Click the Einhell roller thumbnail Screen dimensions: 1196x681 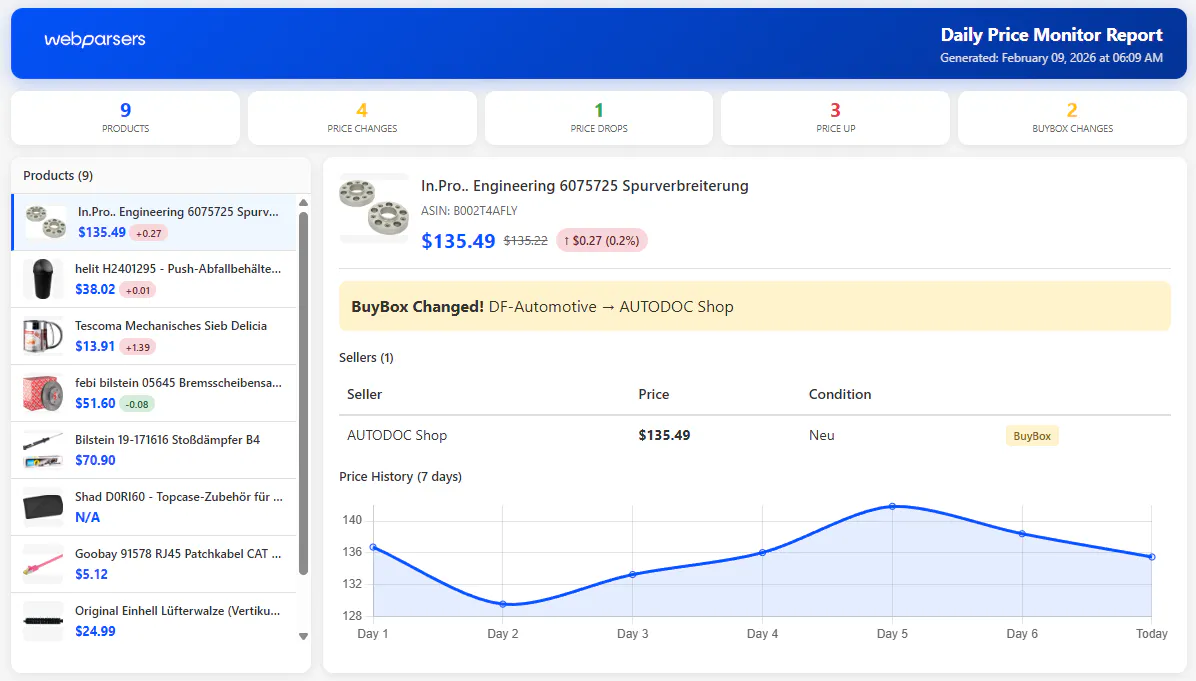[x=43, y=621]
